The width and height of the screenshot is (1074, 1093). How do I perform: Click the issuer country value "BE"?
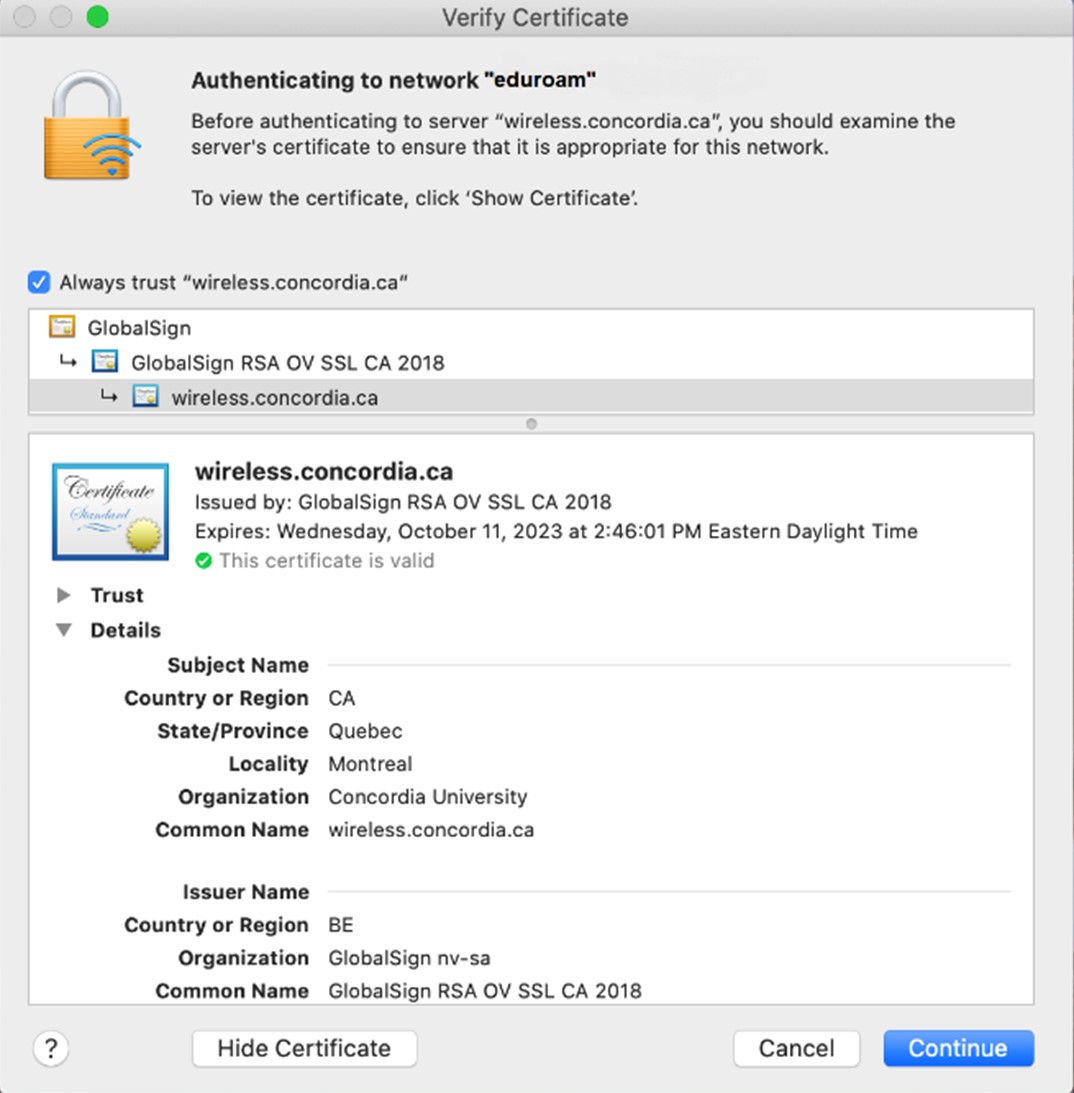pyautogui.click(x=341, y=925)
